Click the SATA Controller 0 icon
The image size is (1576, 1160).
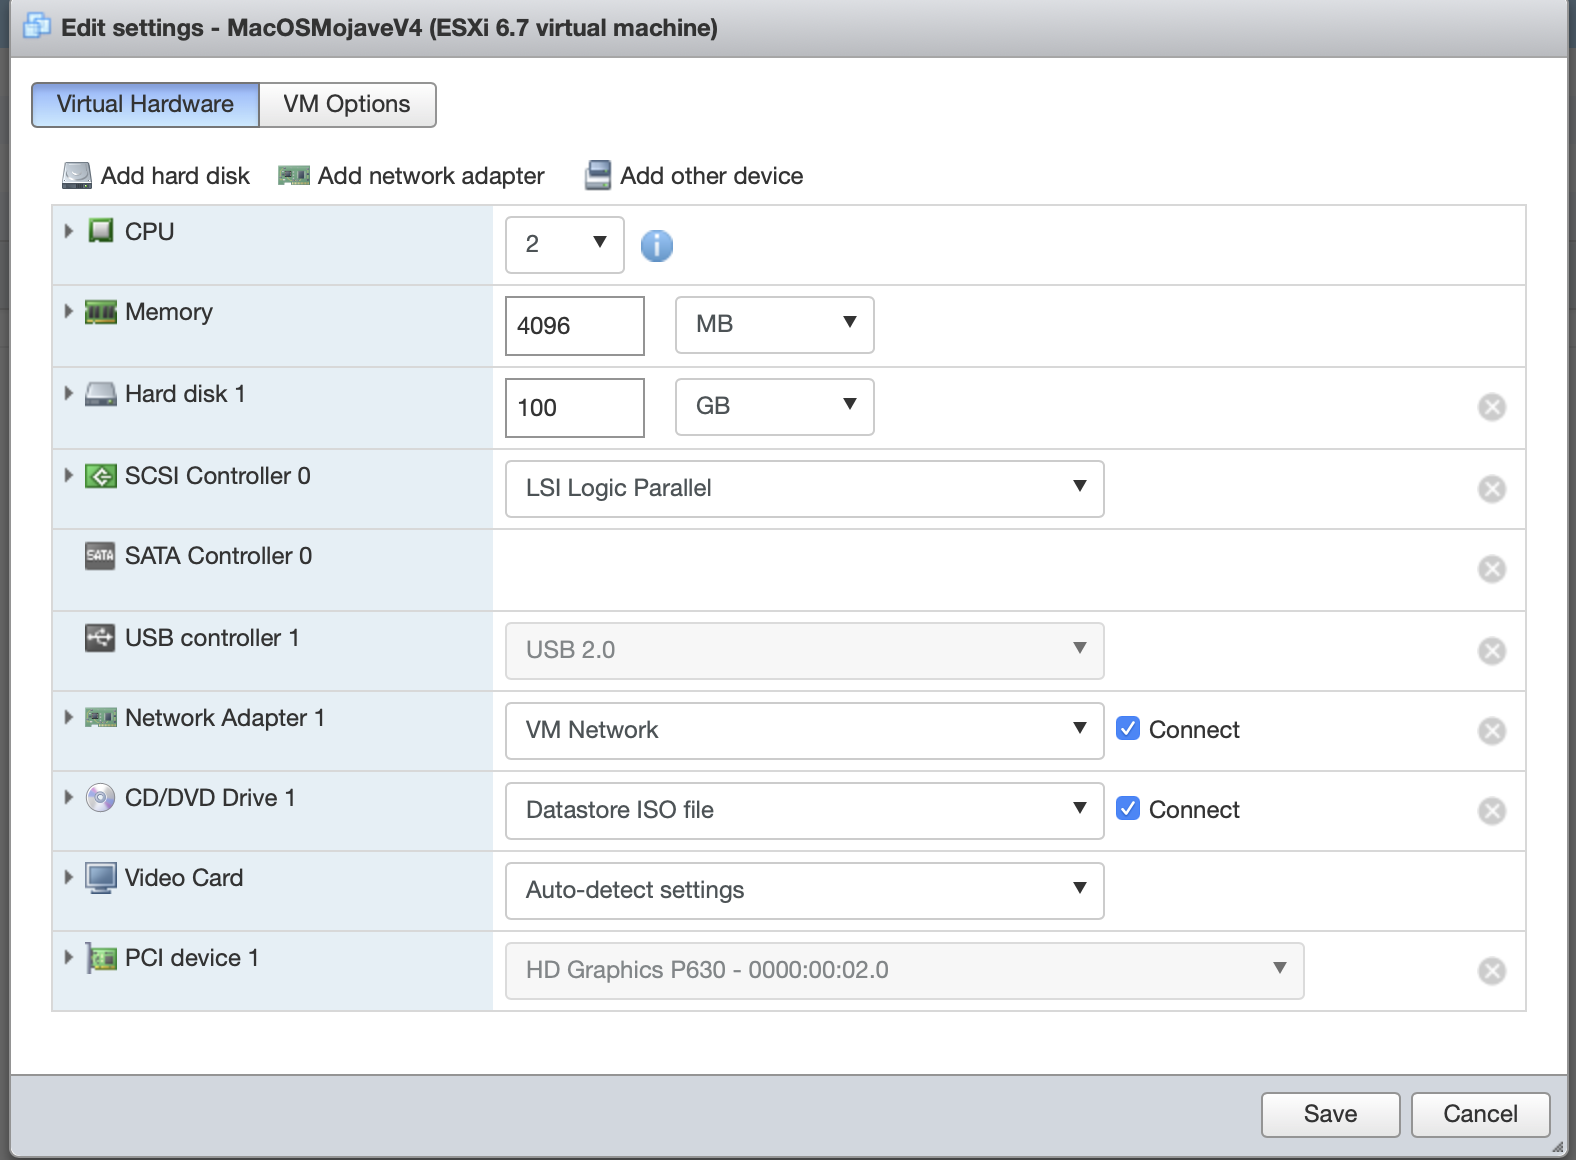coord(100,556)
